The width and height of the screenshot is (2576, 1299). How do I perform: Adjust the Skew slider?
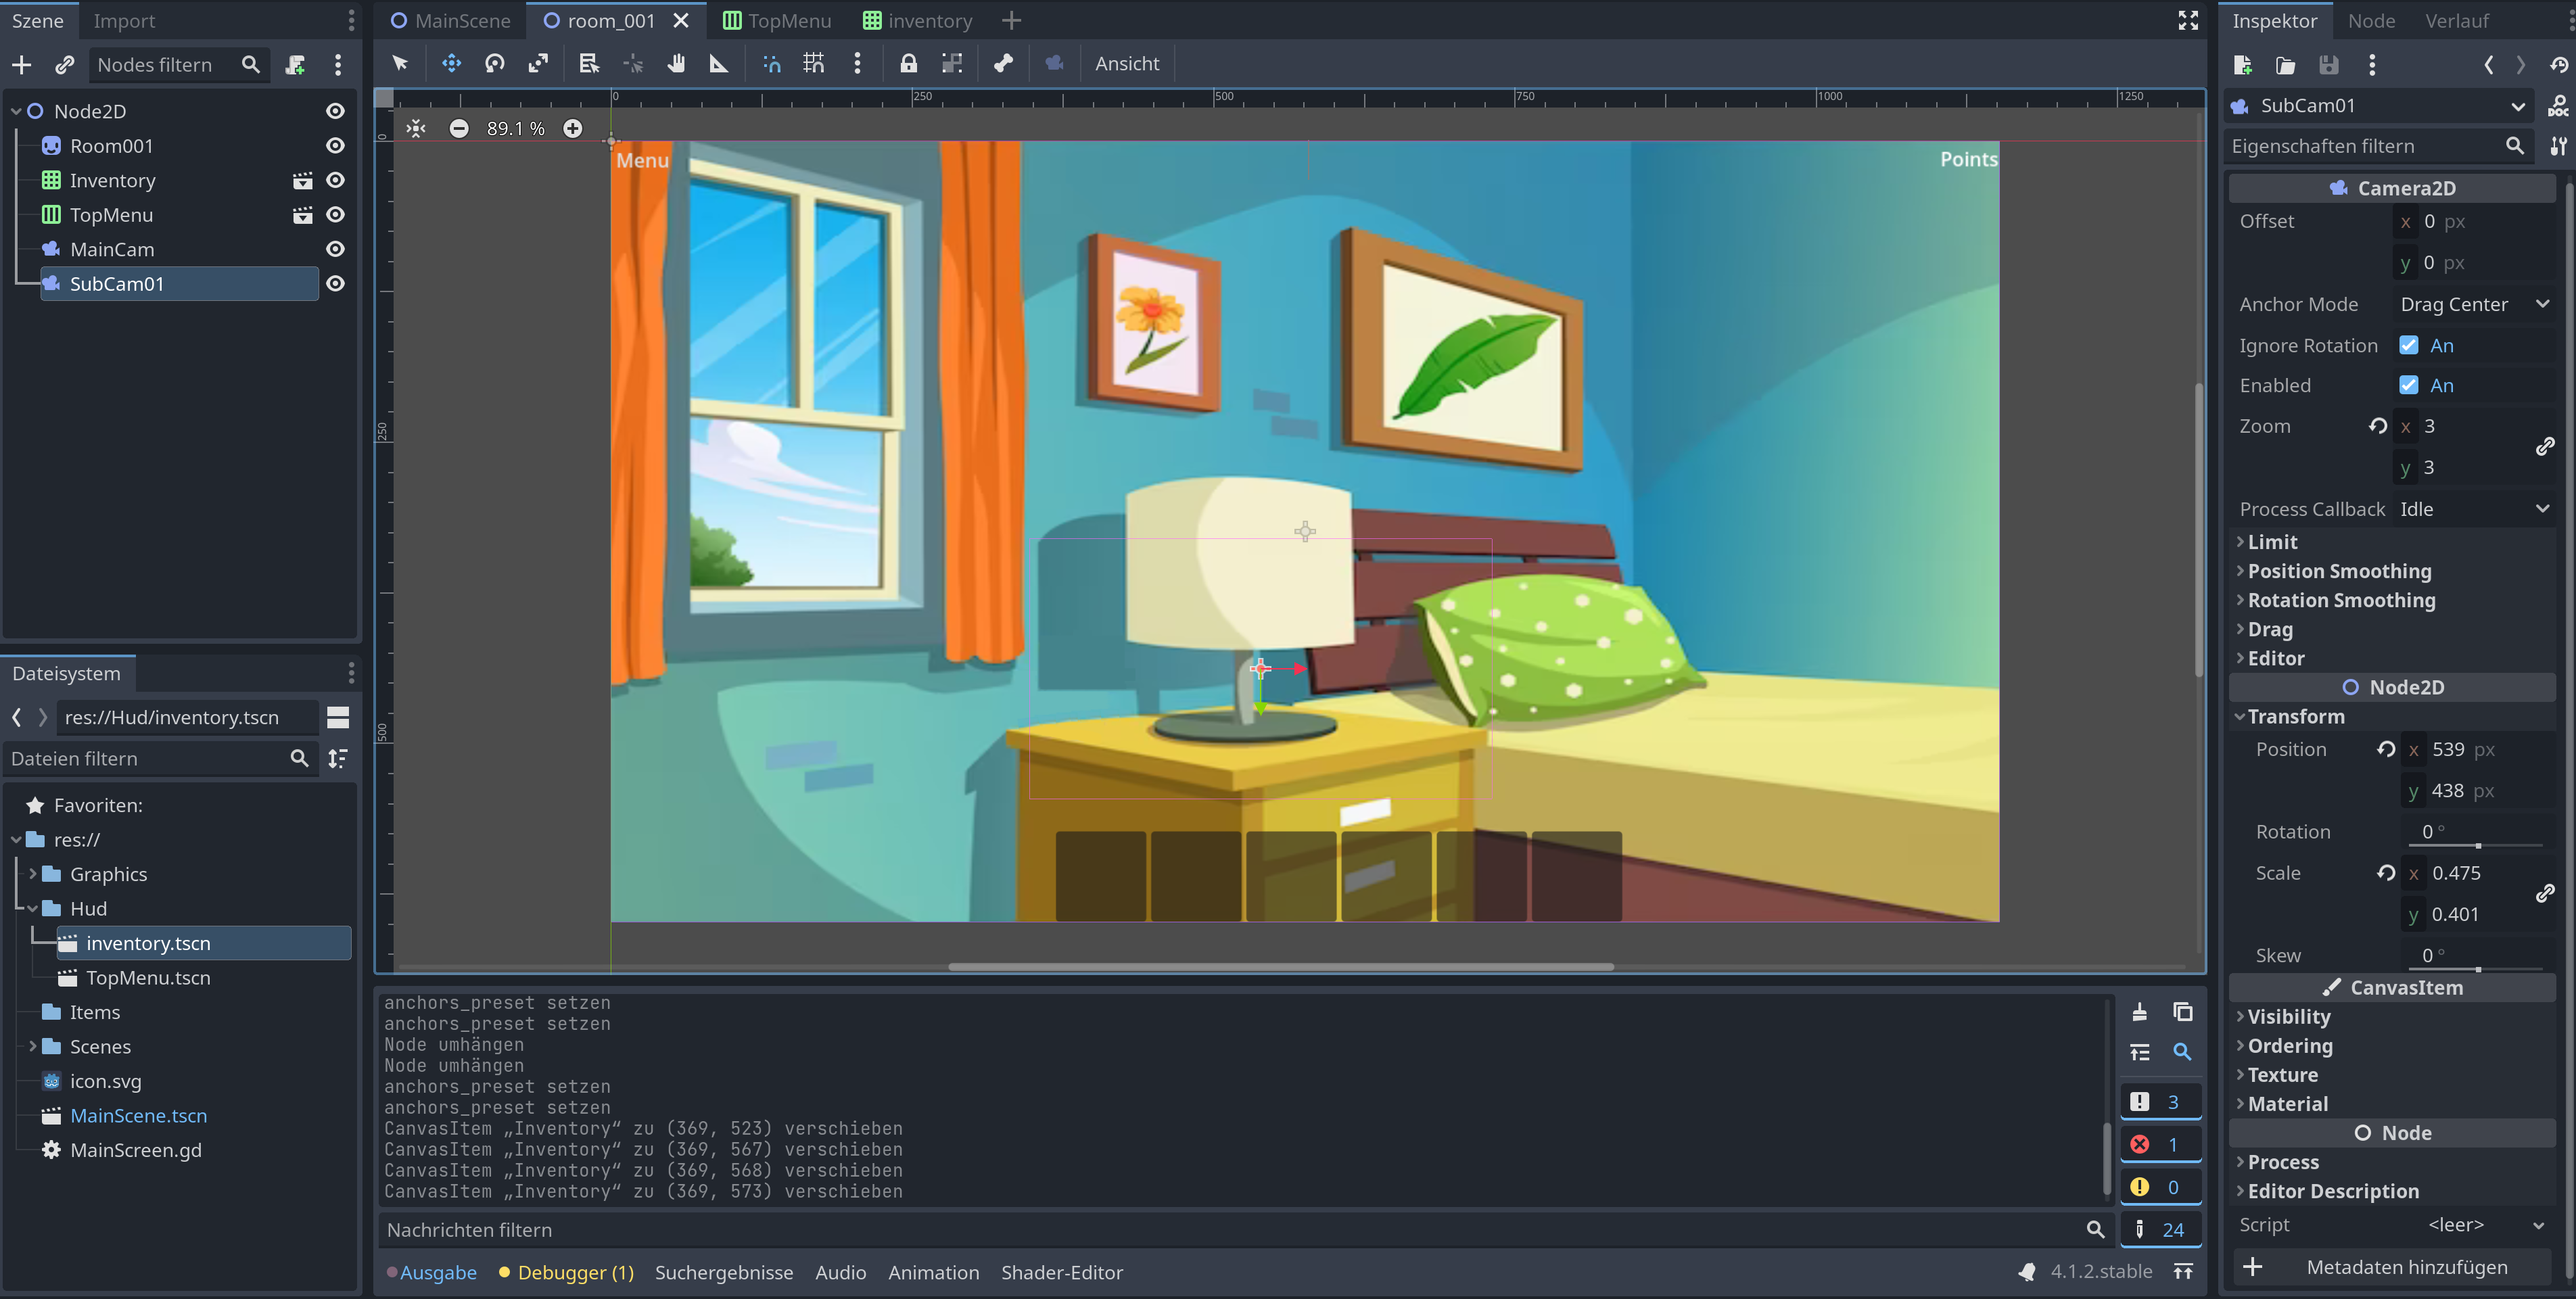pos(2477,969)
